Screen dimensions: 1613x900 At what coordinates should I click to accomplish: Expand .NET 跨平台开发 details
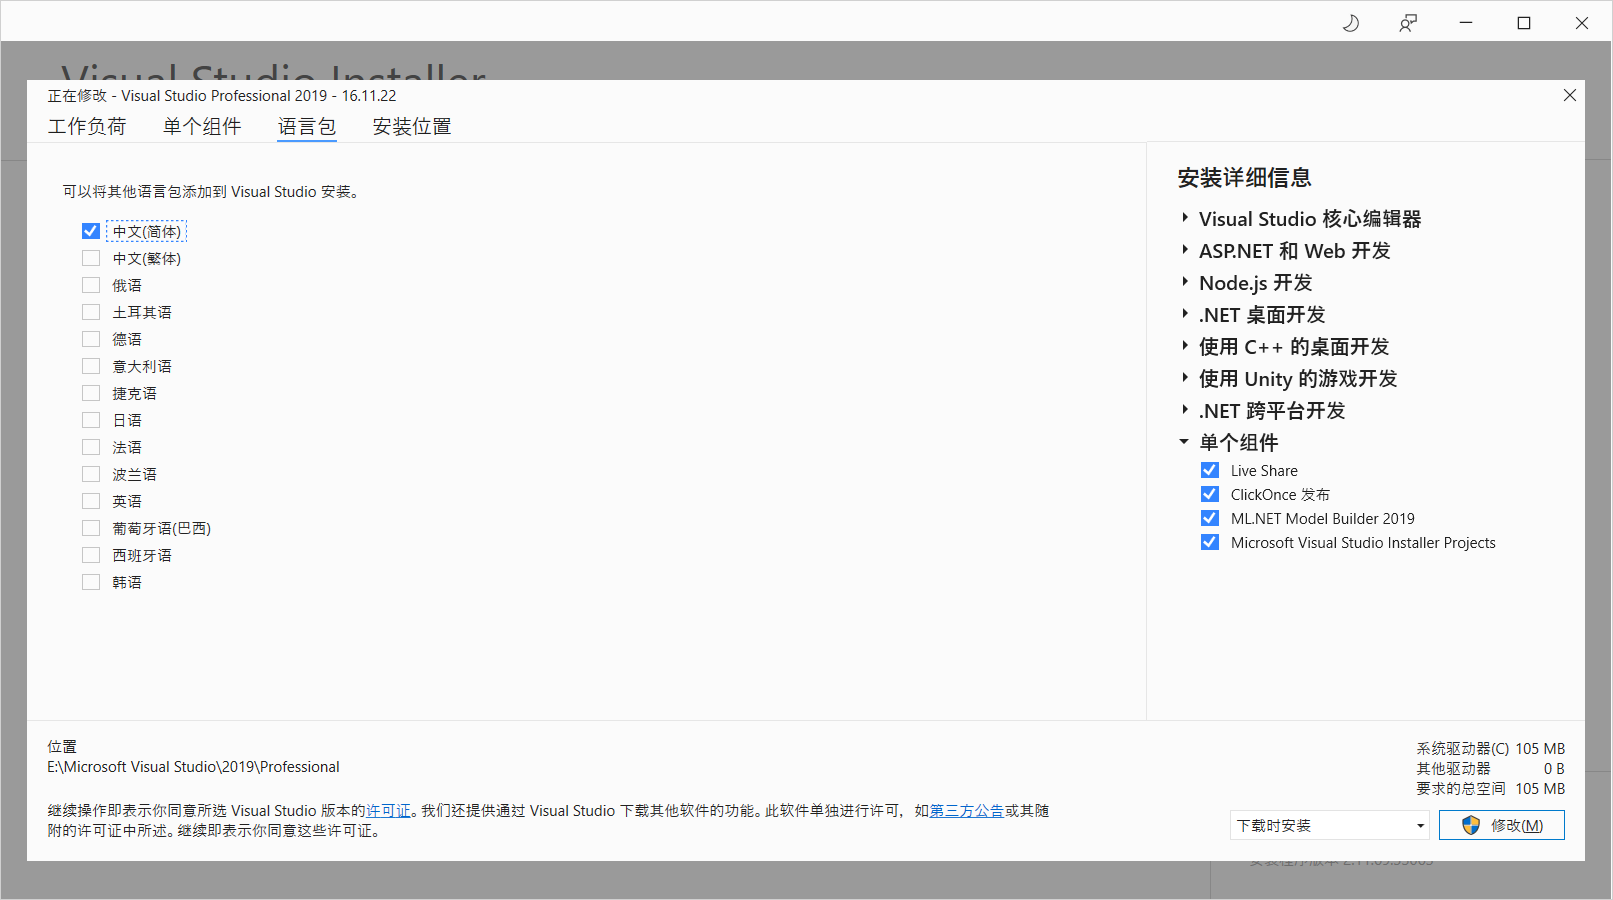click(1185, 410)
